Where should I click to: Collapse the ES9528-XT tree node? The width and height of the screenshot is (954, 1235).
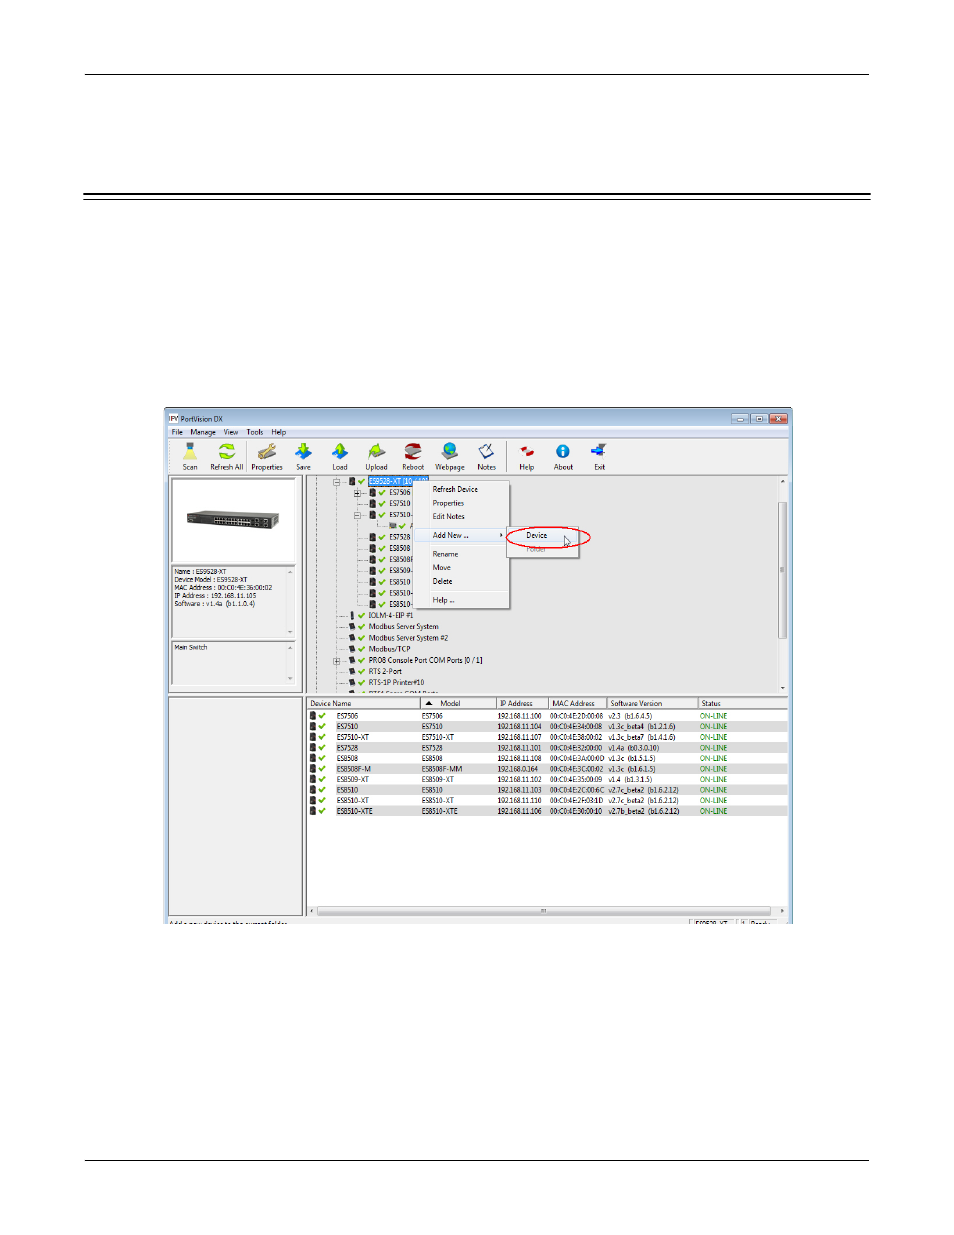[337, 481]
